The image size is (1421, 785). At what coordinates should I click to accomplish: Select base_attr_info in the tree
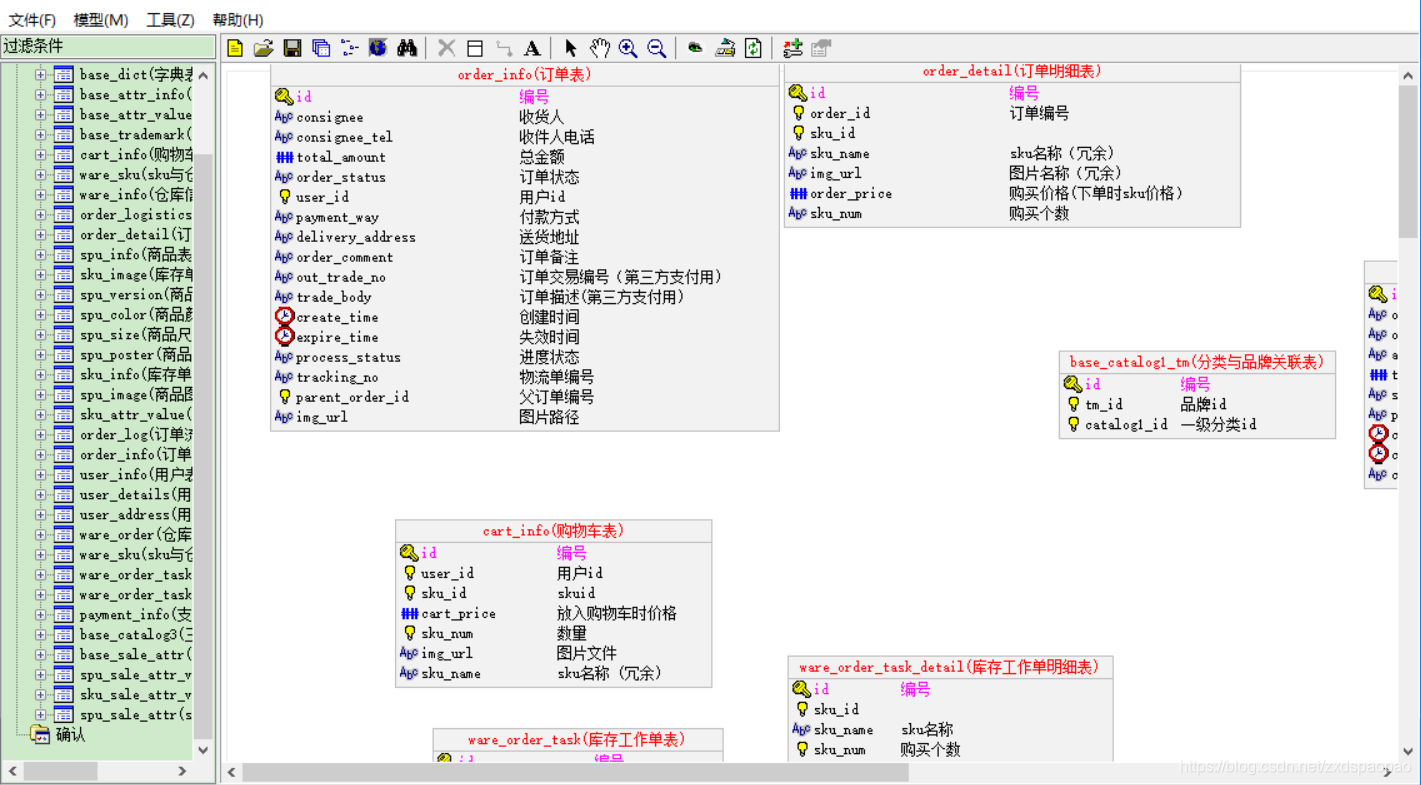[x=134, y=94]
